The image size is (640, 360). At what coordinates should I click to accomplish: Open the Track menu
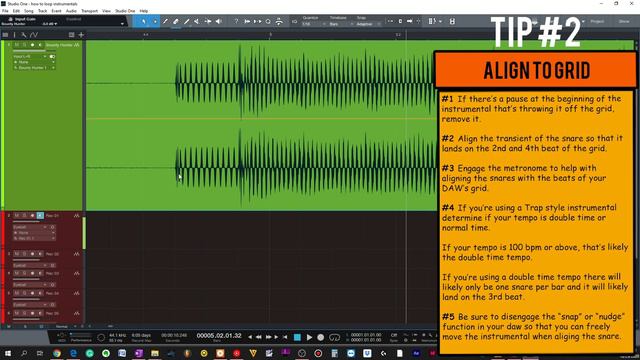tap(42, 11)
